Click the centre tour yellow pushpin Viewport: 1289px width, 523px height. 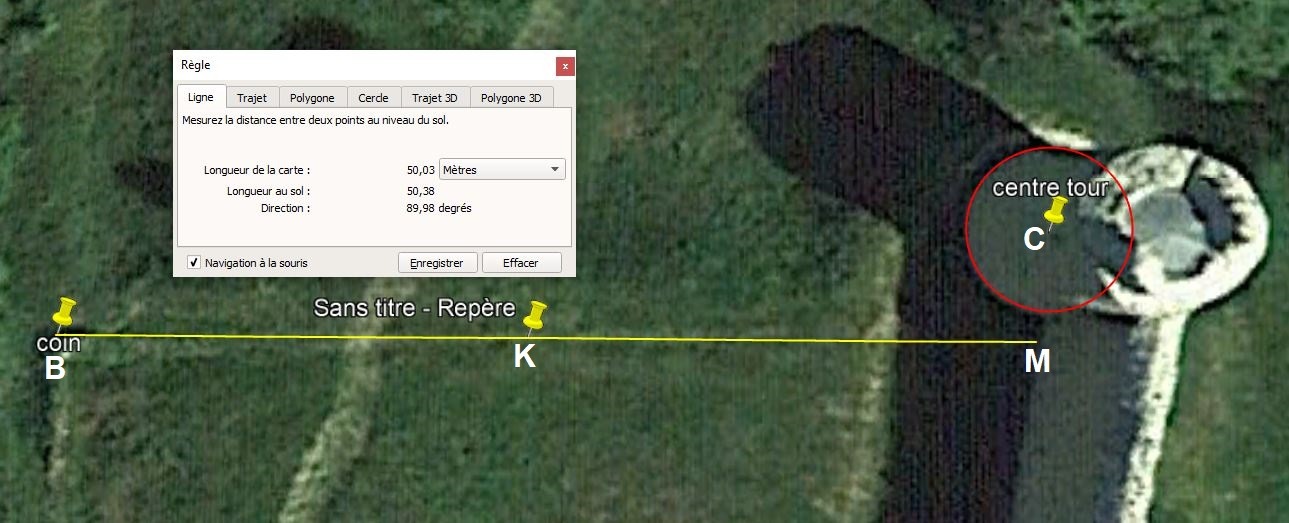tap(1056, 210)
